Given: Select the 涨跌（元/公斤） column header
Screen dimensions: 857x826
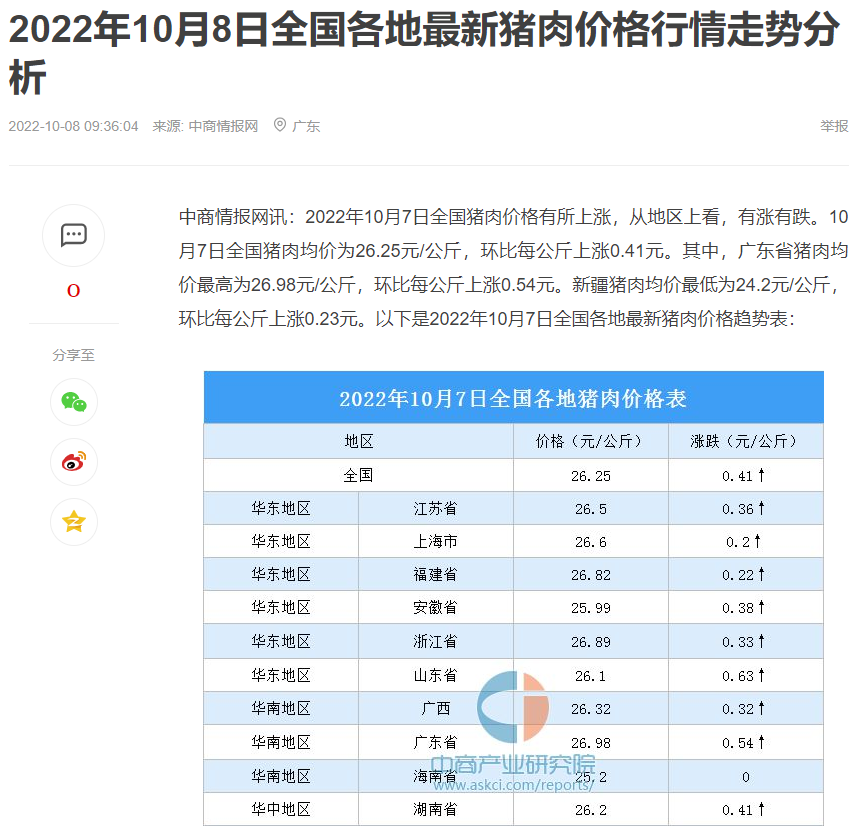Looking at the screenshot, I should click(746, 441).
